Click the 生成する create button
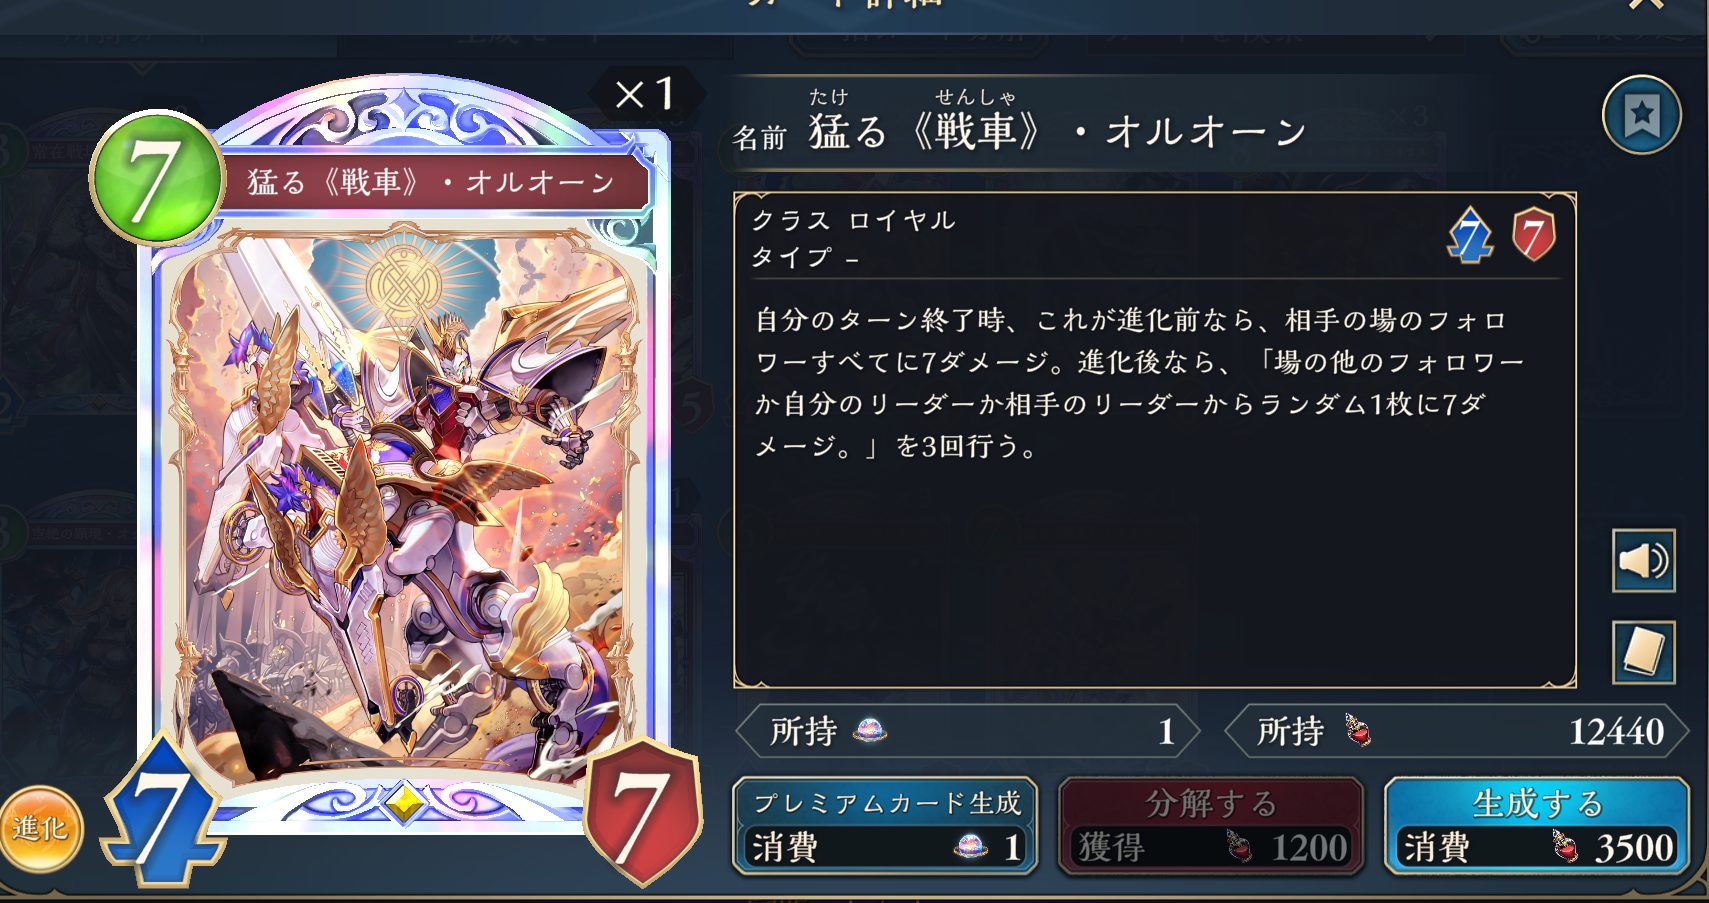 pyautogui.click(x=1536, y=827)
